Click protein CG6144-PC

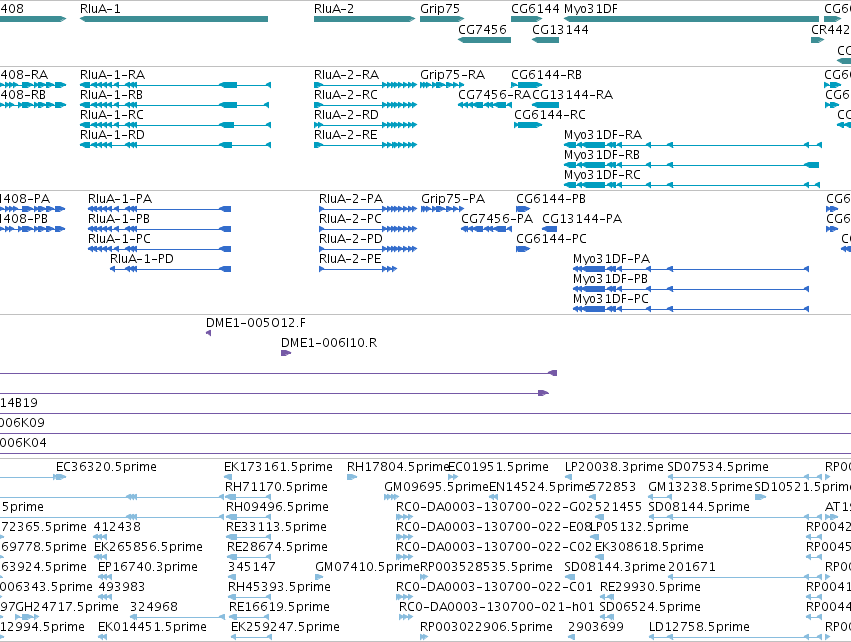[x=551, y=239]
